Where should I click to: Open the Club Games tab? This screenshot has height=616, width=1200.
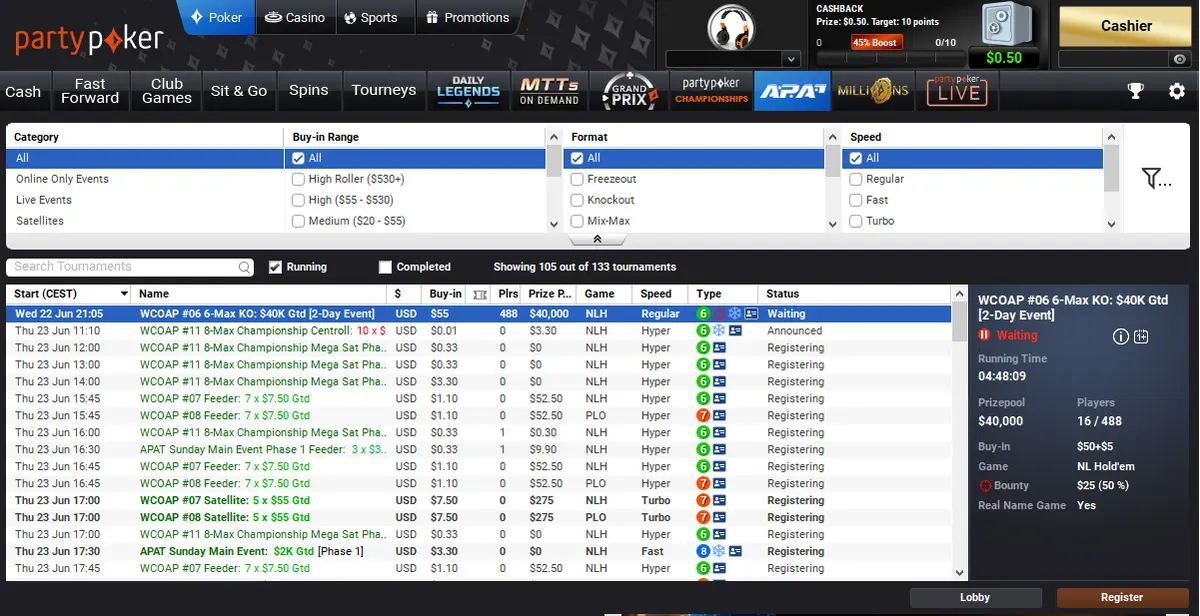point(167,91)
